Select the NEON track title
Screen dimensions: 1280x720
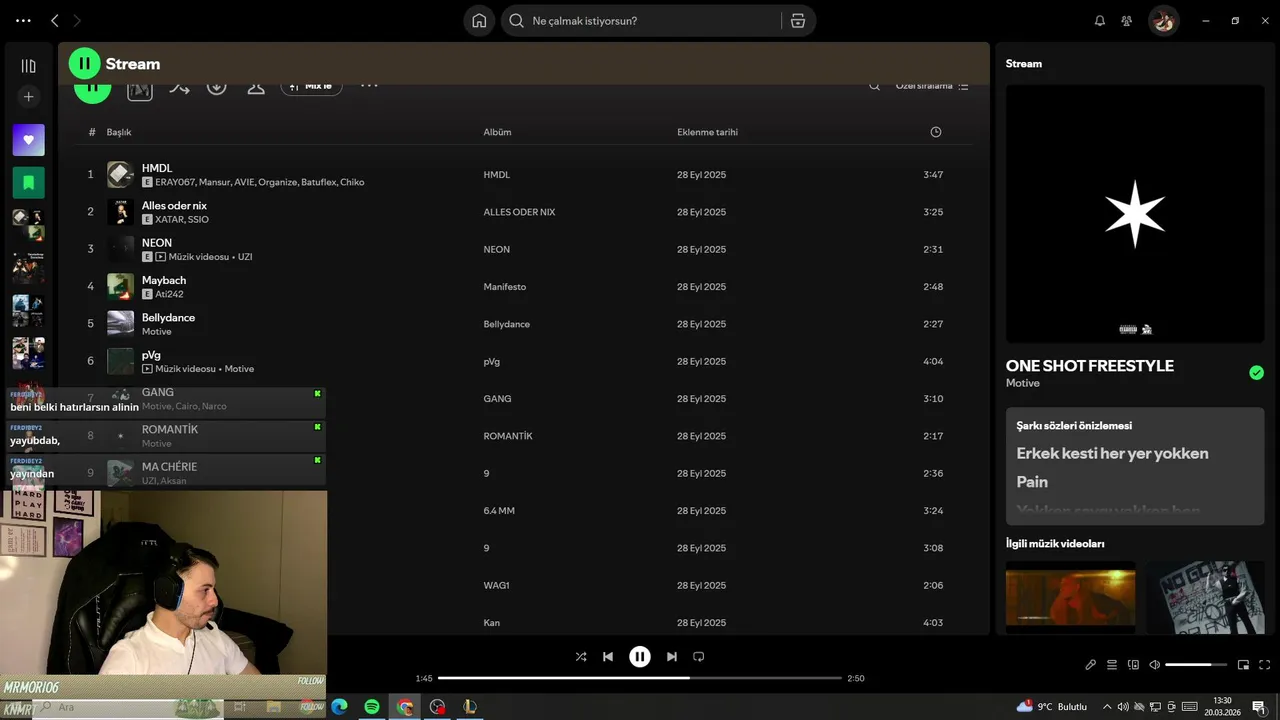157,243
